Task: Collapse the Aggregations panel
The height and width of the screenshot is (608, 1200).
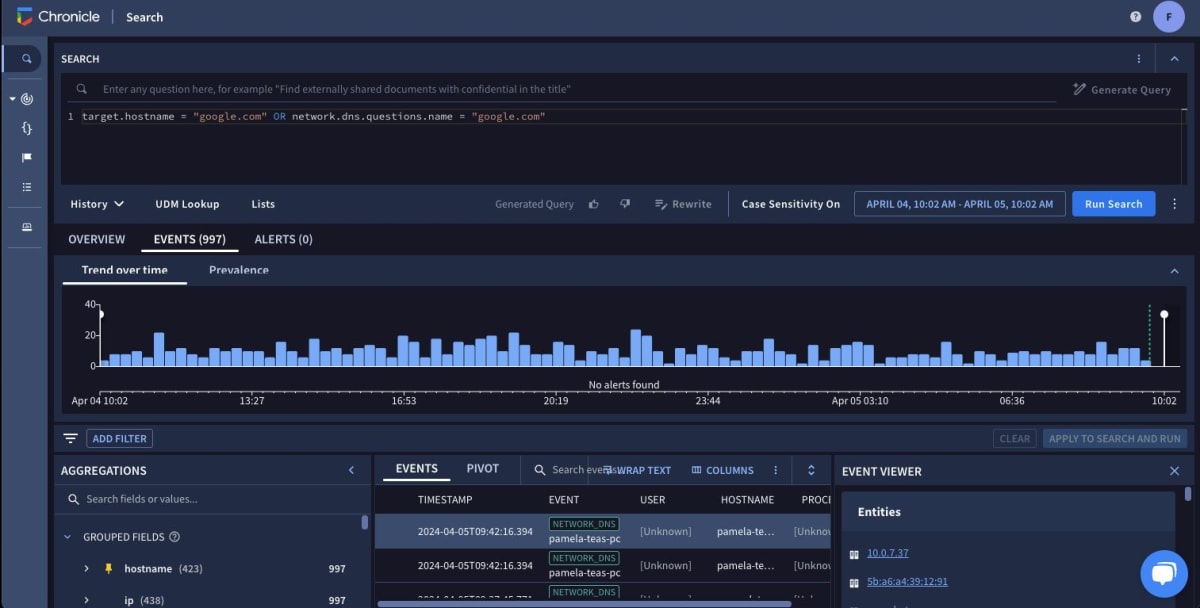Action: pyautogui.click(x=351, y=470)
